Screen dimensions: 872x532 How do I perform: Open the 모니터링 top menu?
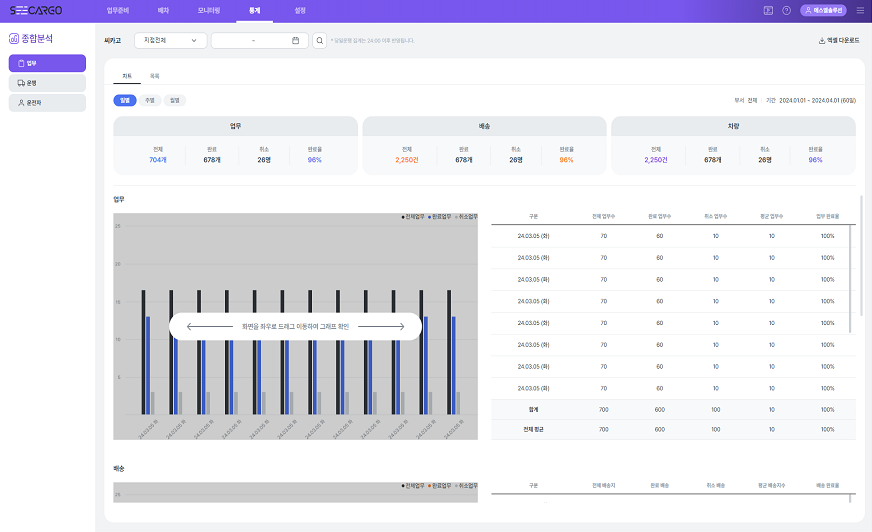209,10
